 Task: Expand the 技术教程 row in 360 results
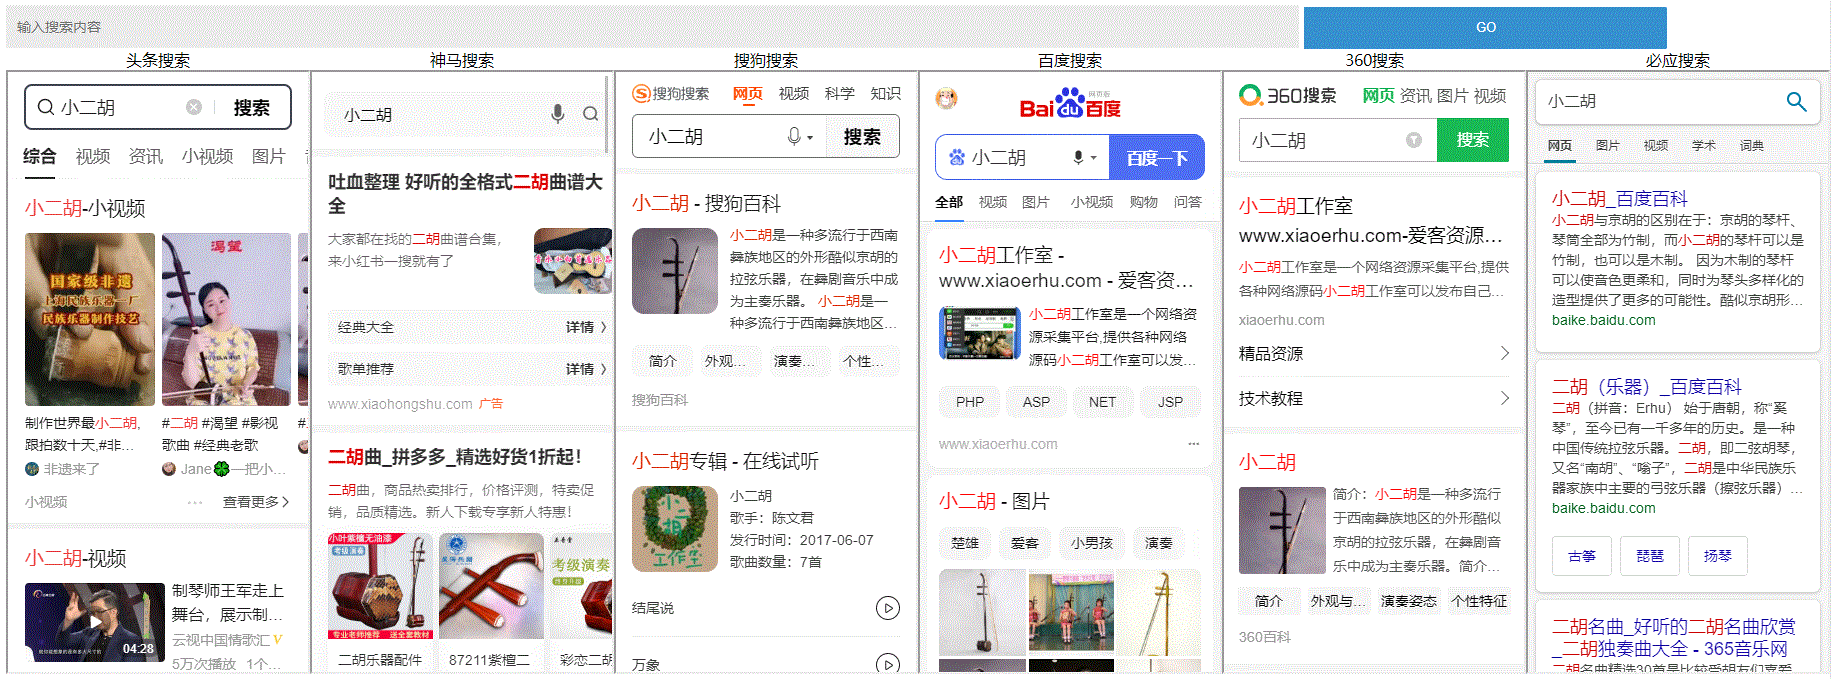pyautogui.click(x=1374, y=398)
